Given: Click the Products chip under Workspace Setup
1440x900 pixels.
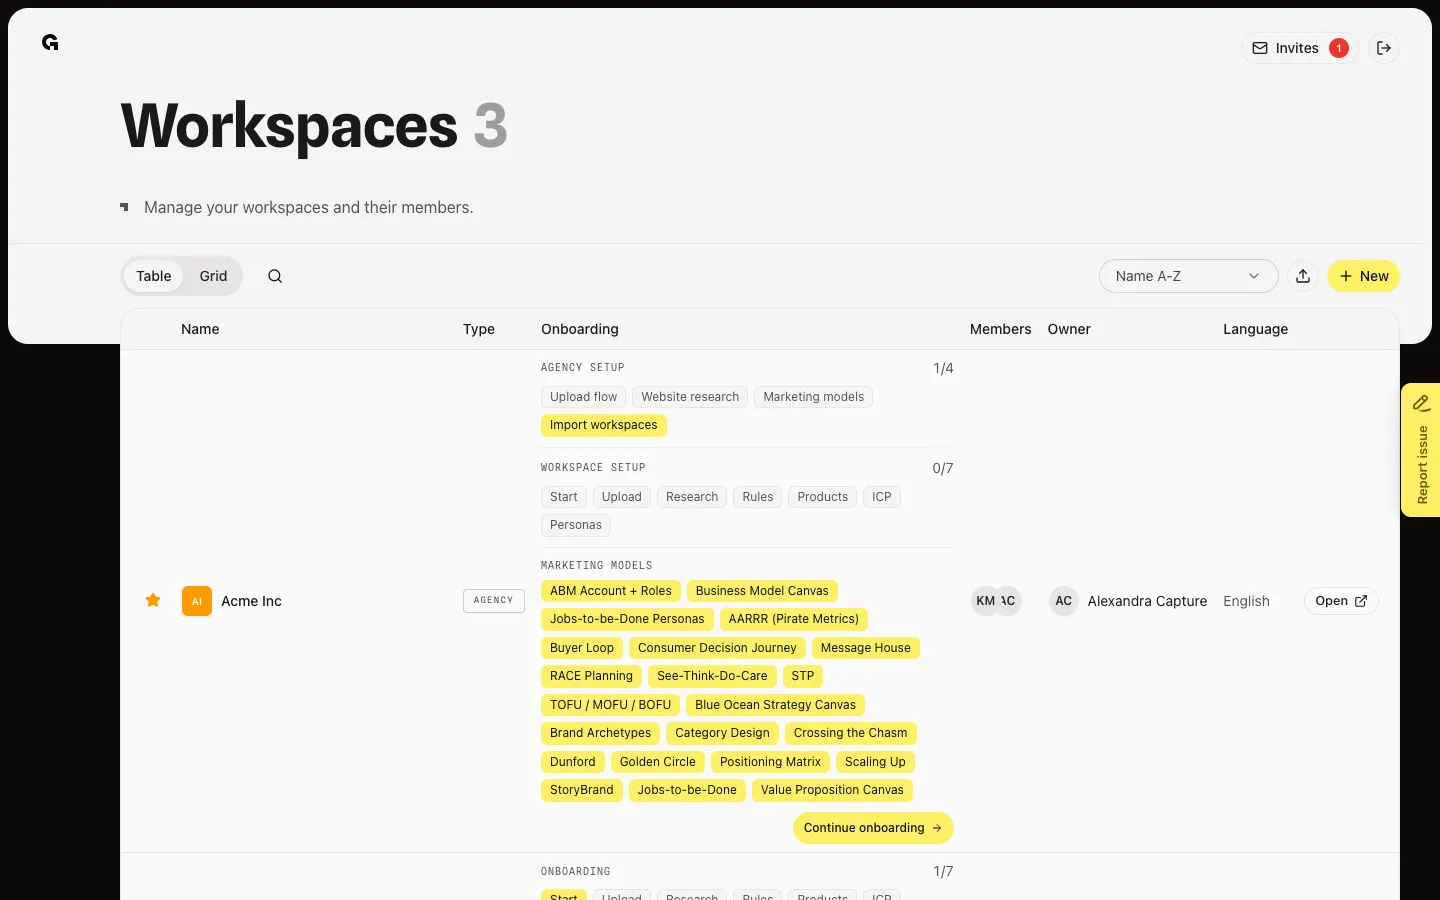Looking at the screenshot, I should (823, 497).
